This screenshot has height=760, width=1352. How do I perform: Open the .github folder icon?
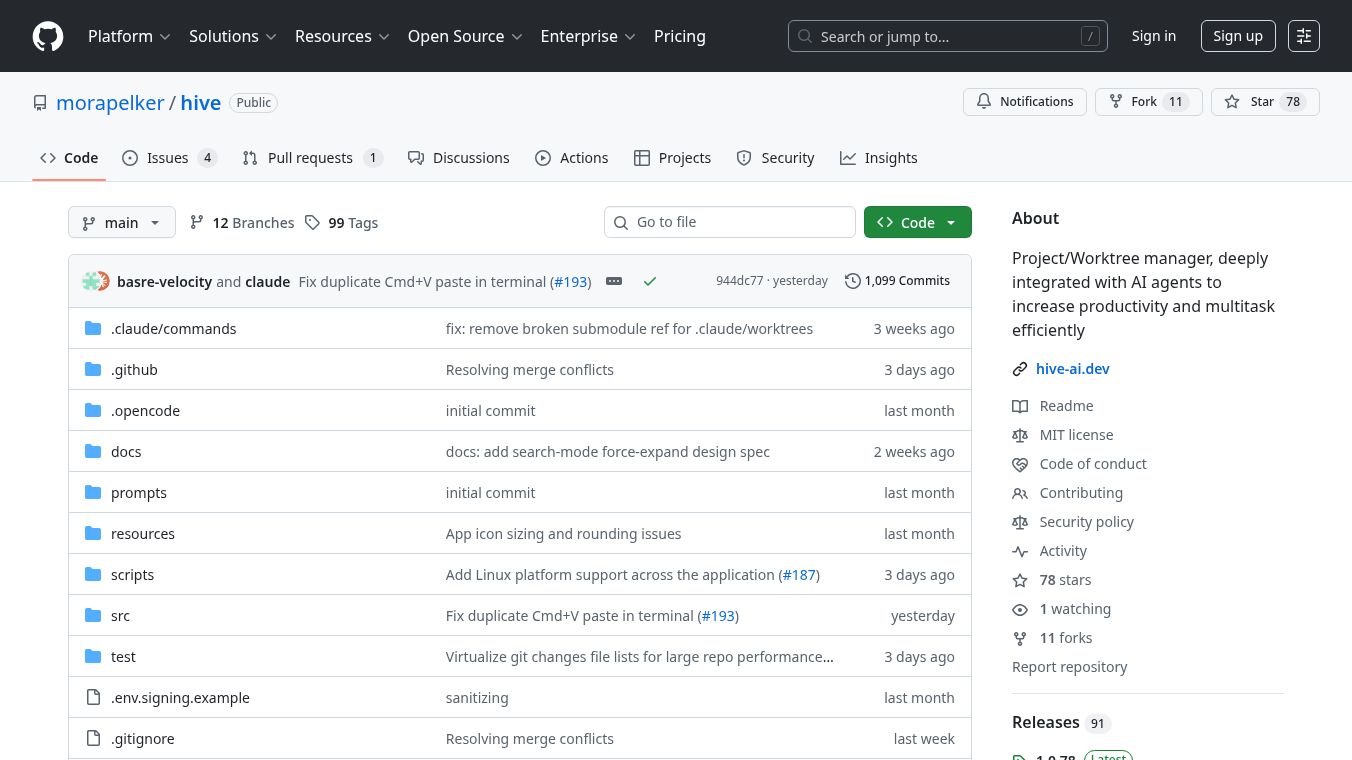coord(93,370)
